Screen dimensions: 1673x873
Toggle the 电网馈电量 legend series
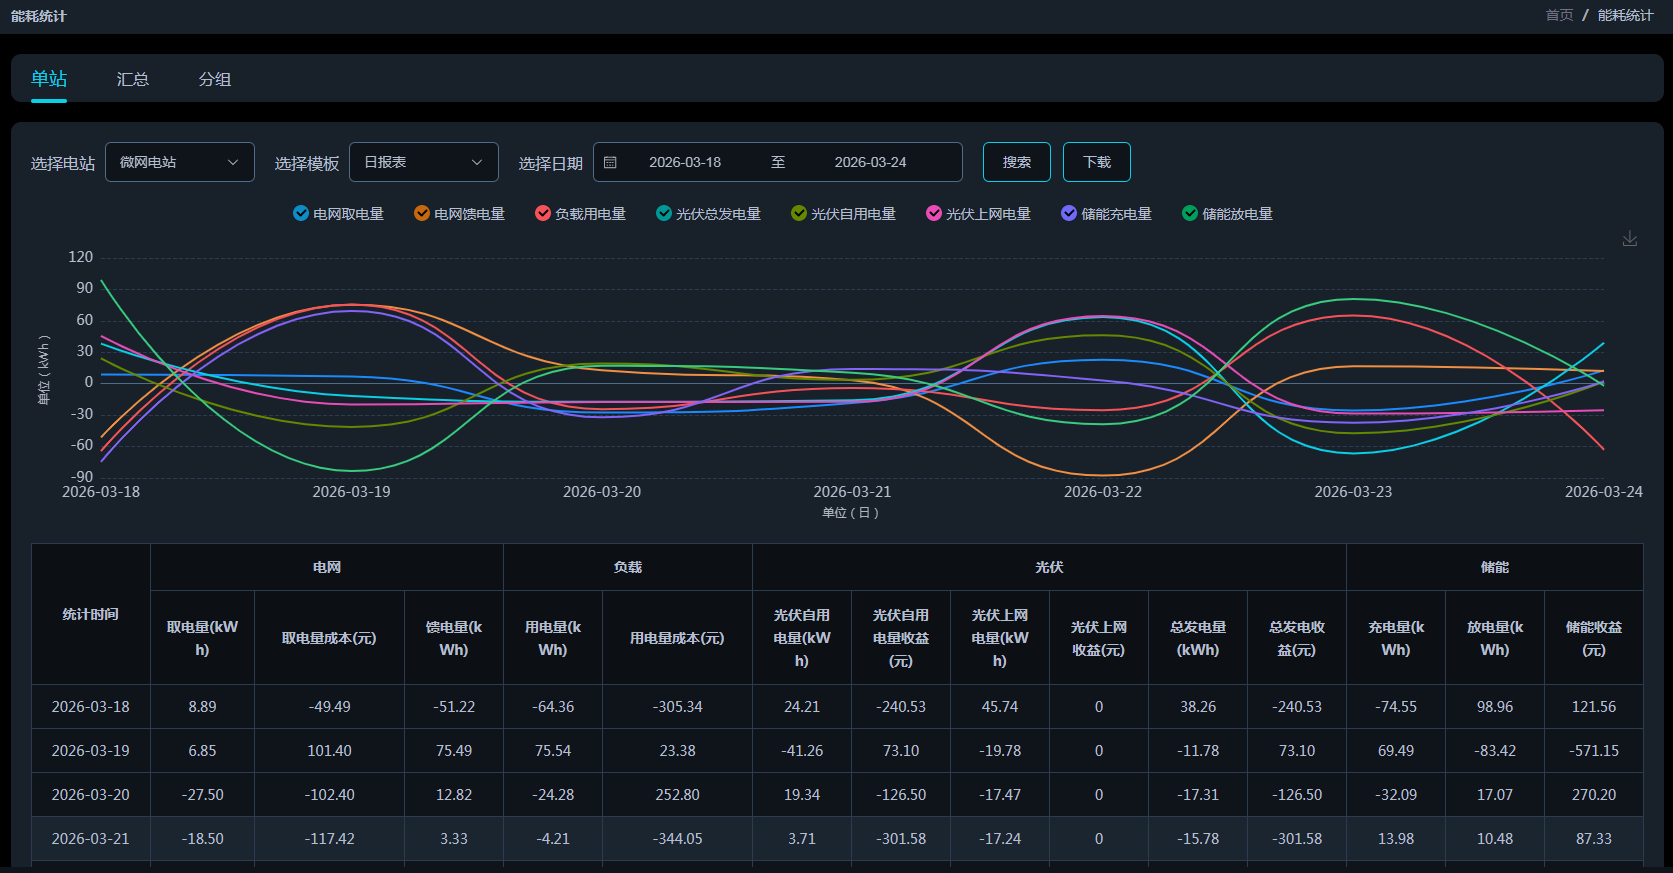(459, 214)
